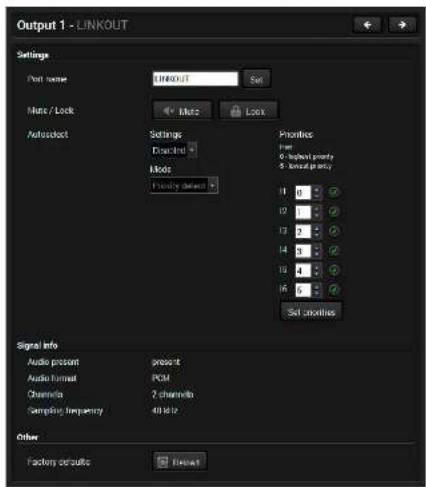Open Autoselect Settings dropdown showing Disabled
Image resolution: width=426 pixels, height=487 pixels.
point(174,150)
